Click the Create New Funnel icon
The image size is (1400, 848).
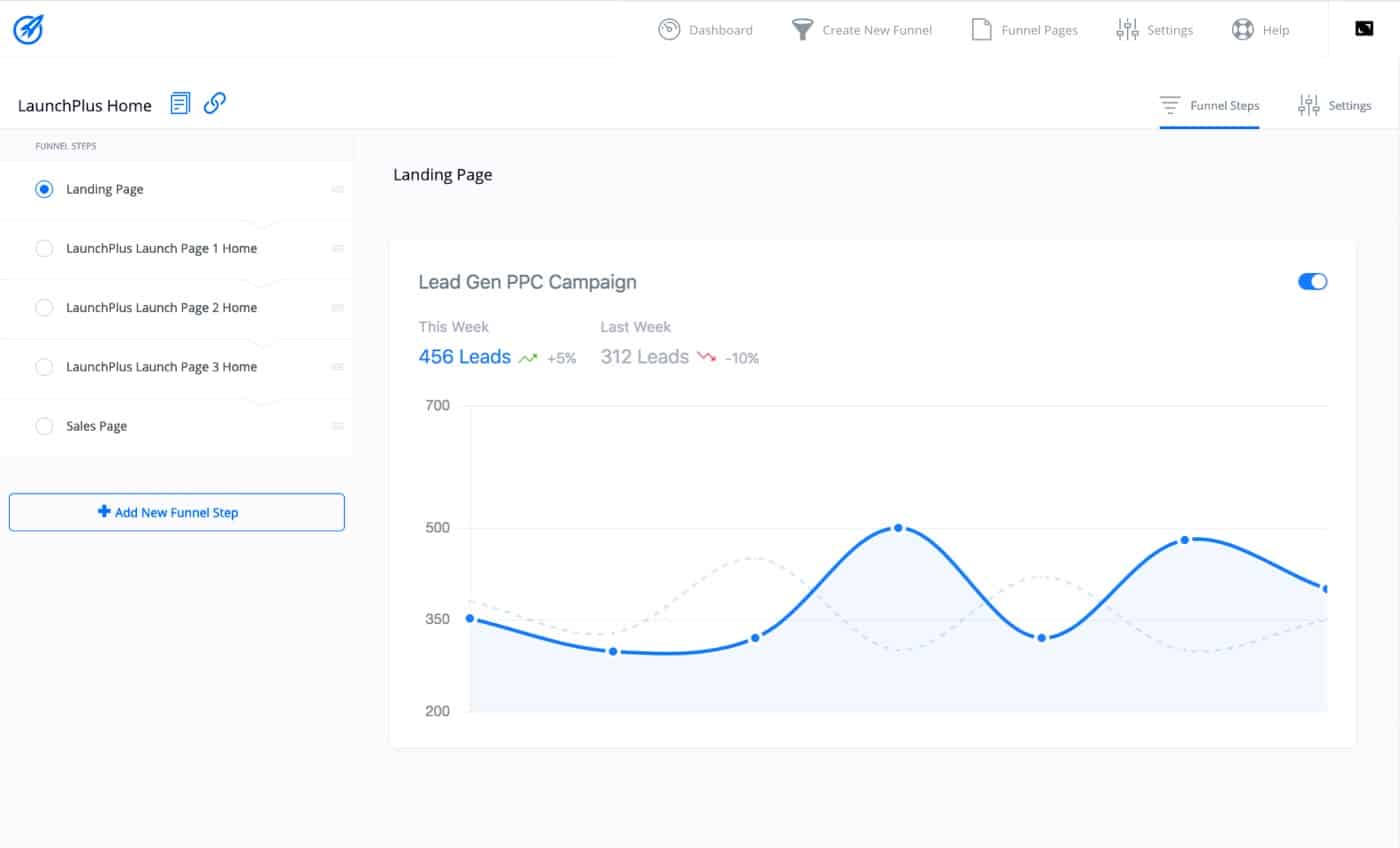[x=802, y=30]
